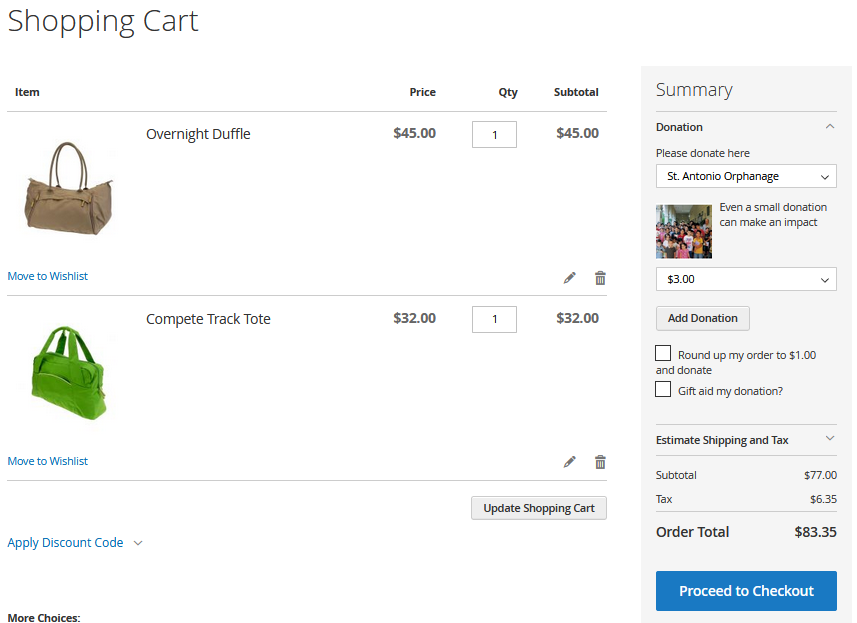Image resolution: width=857 pixels, height=623 pixels.
Task: Move Overnight Duffle to Wishlist
Action: pyautogui.click(x=48, y=276)
